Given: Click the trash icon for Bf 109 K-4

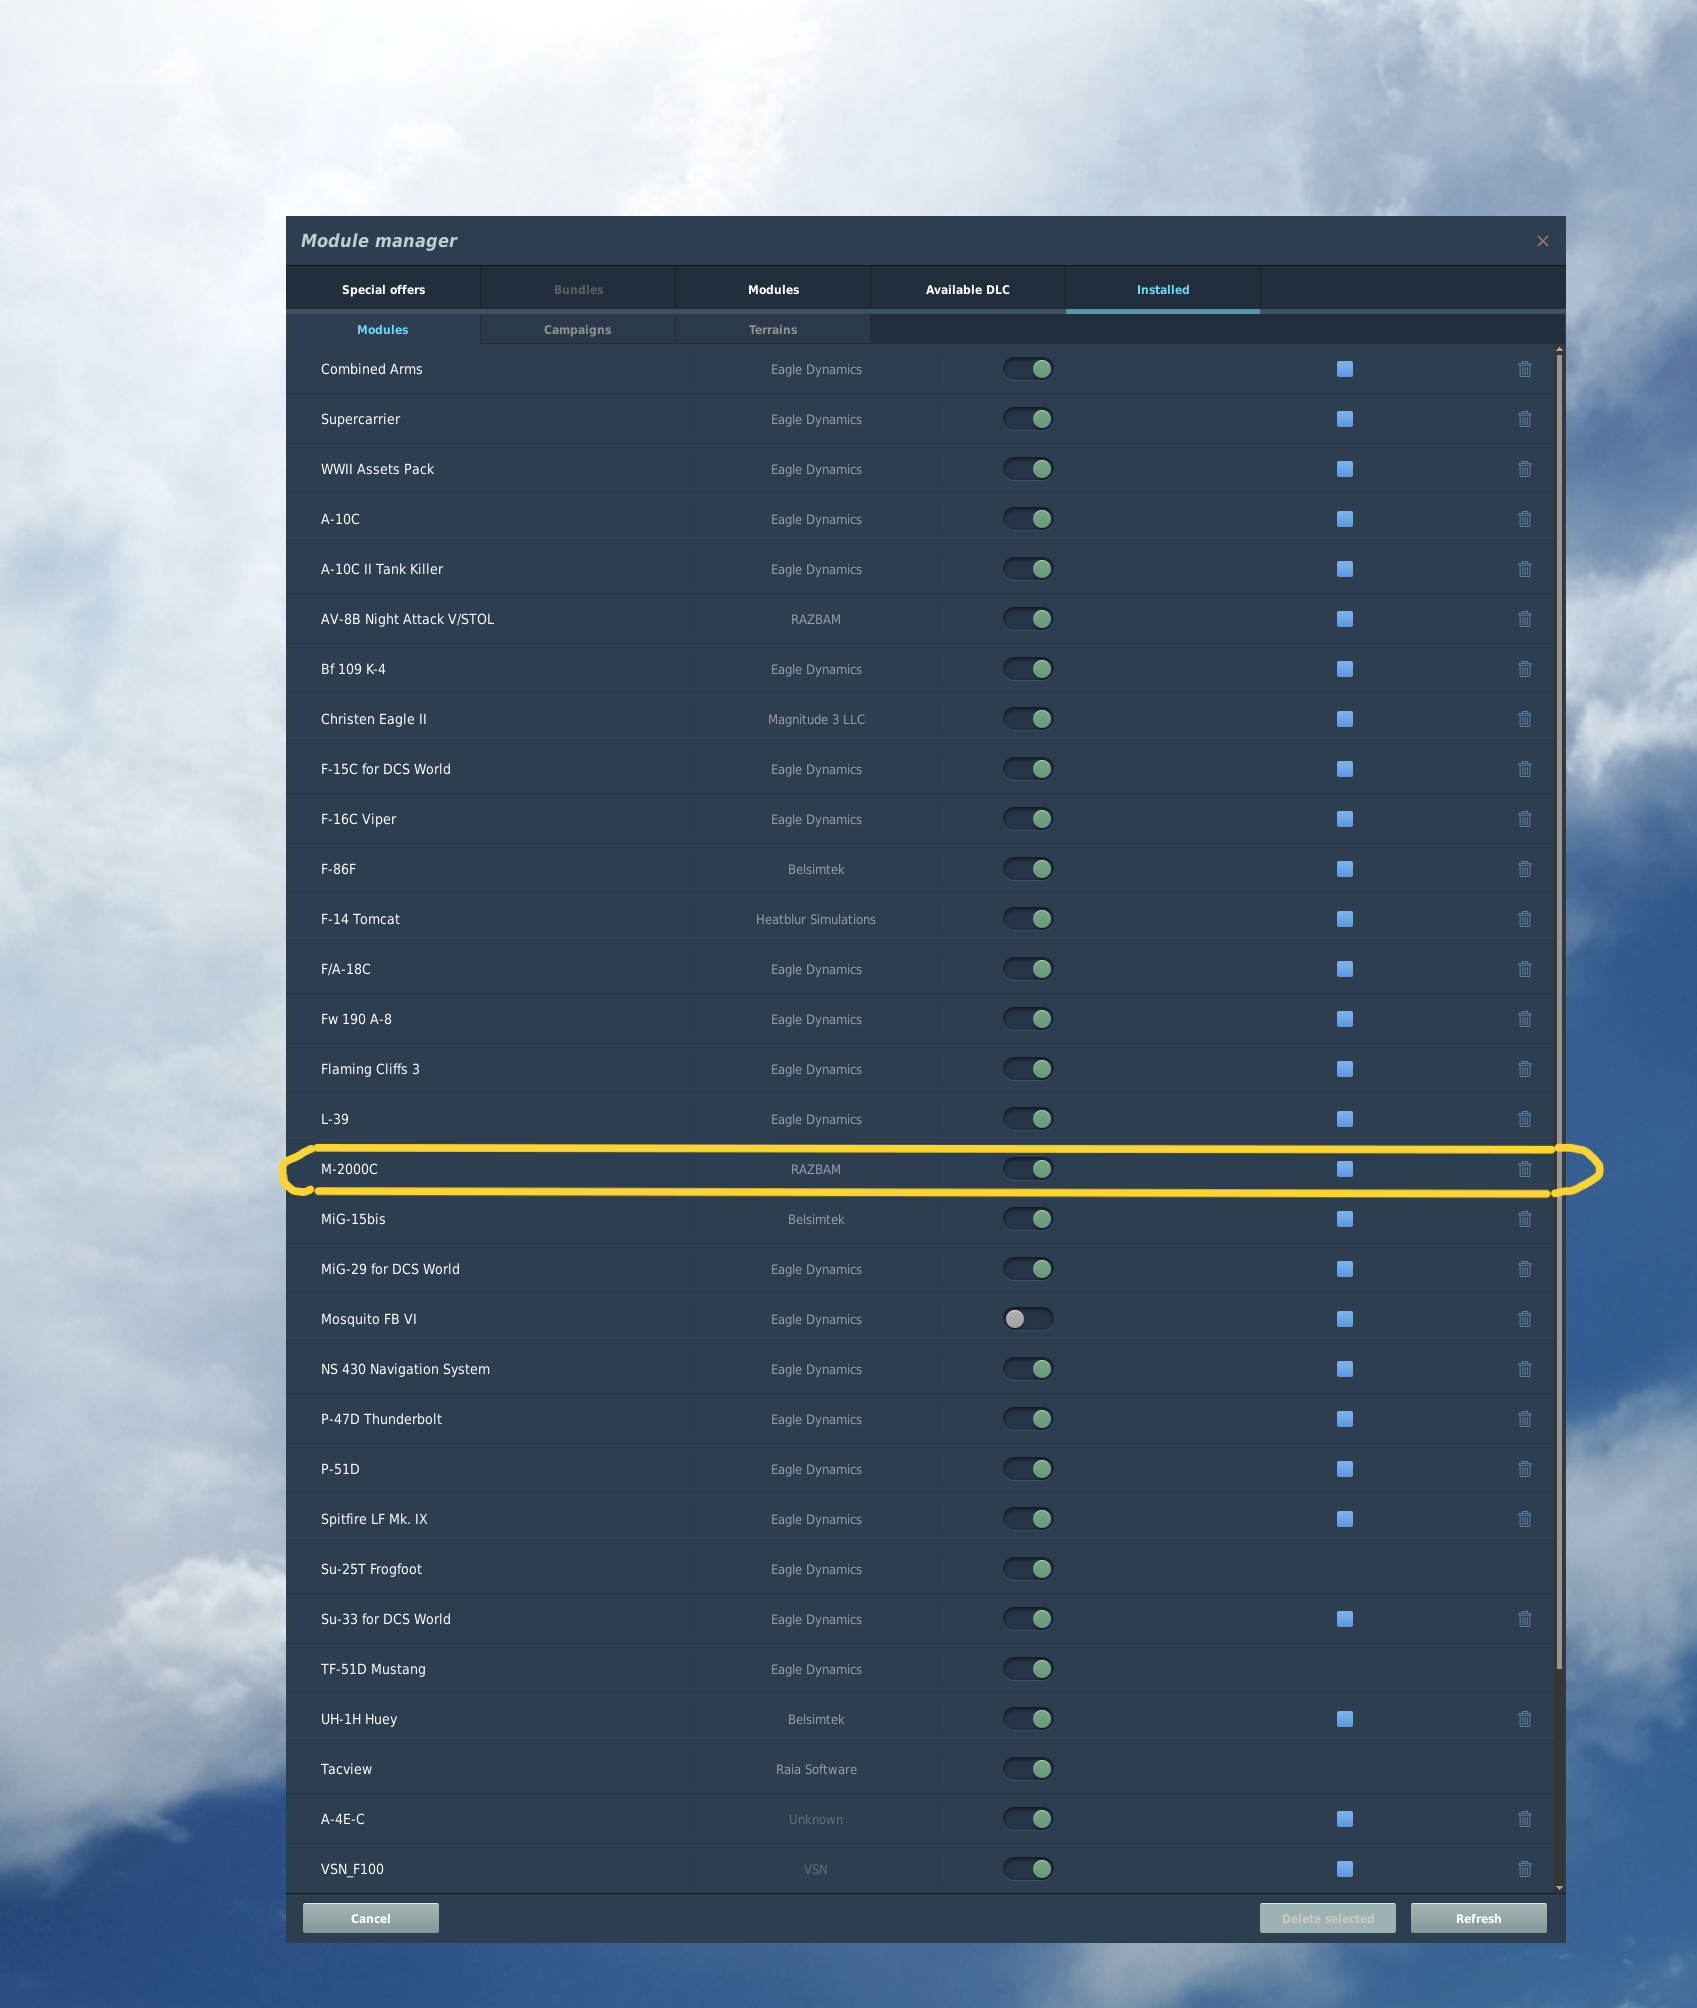Looking at the screenshot, I should click(1524, 669).
